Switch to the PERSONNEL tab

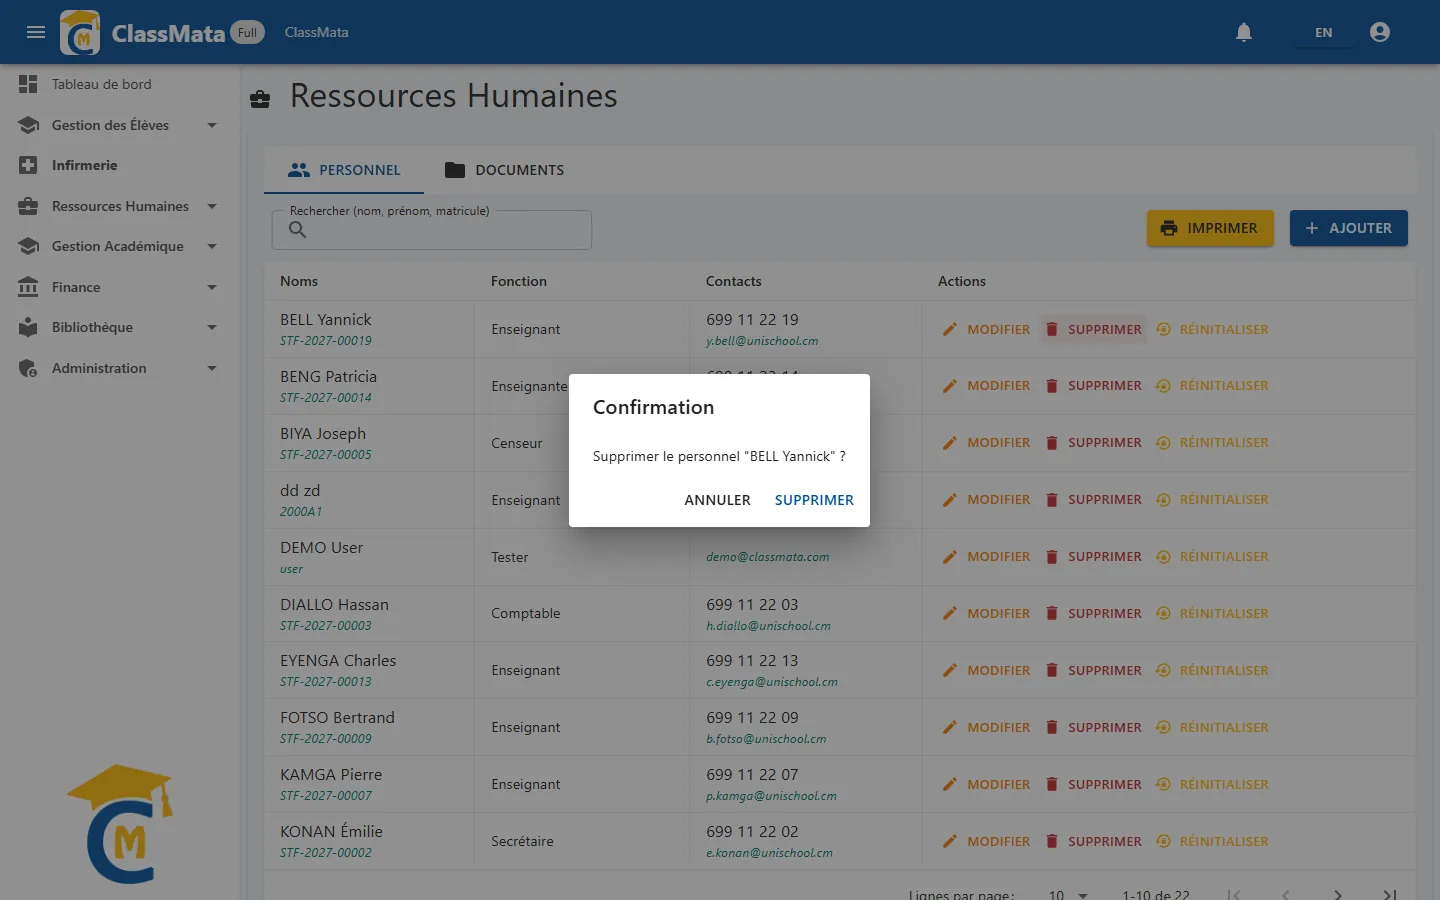coord(344,170)
